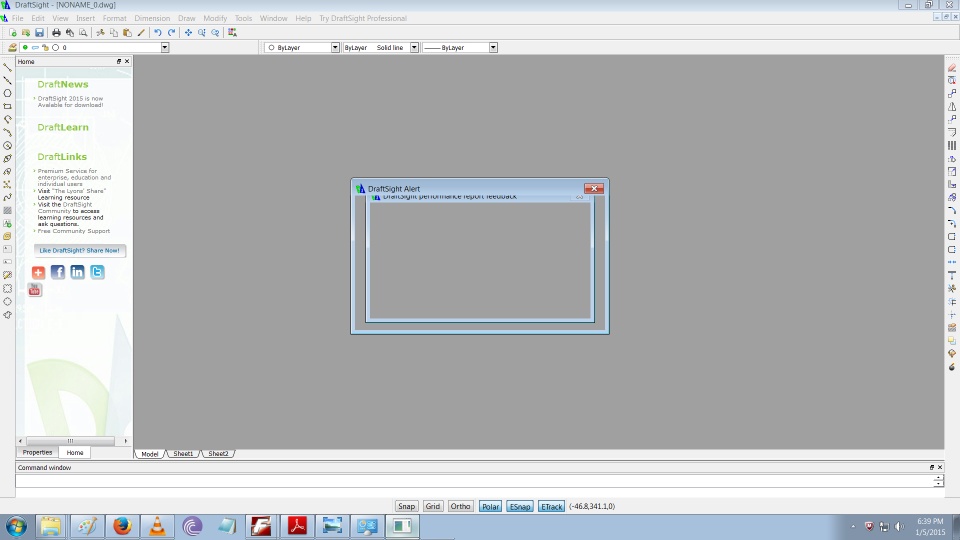The width and height of the screenshot is (960, 540).
Task: Click LinkedIn share icon
Action: pyautogui.click(x=77, y=272)
